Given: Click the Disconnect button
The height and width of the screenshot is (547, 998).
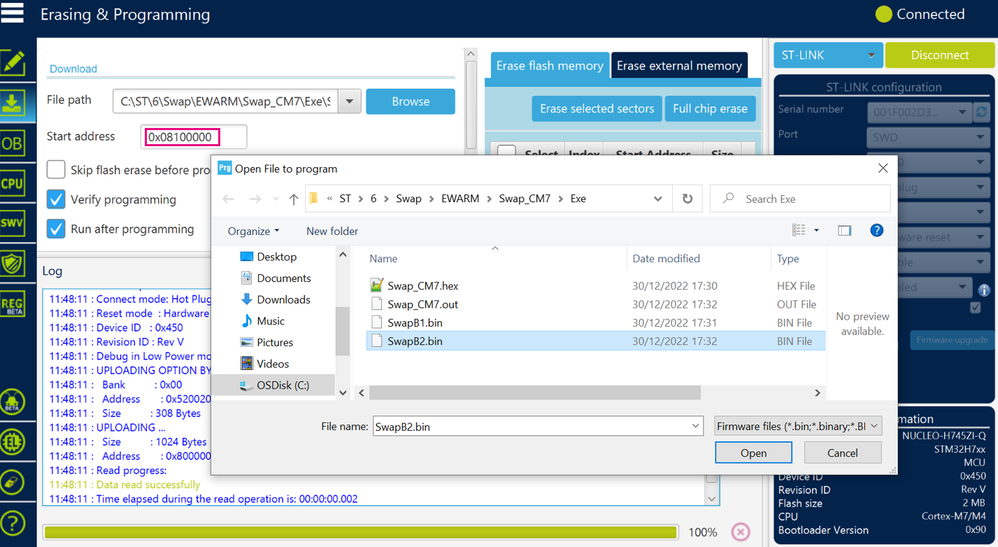Looking at the screenshot, I should click(x=939, y=55).
